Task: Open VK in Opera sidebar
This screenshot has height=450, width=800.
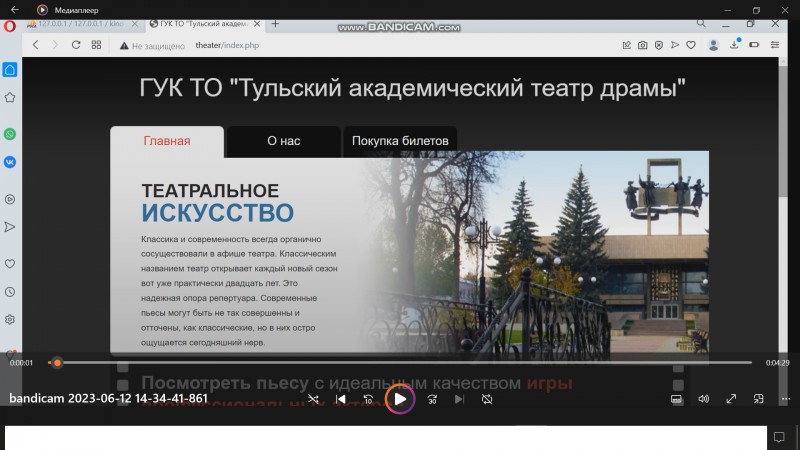Action: (x=10, y=162)
